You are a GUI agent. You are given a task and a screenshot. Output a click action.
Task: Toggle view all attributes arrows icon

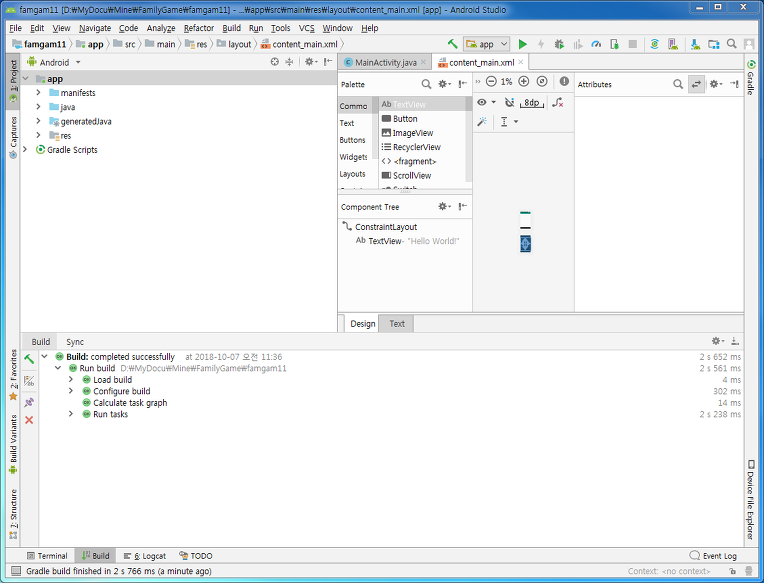[696, 84]
